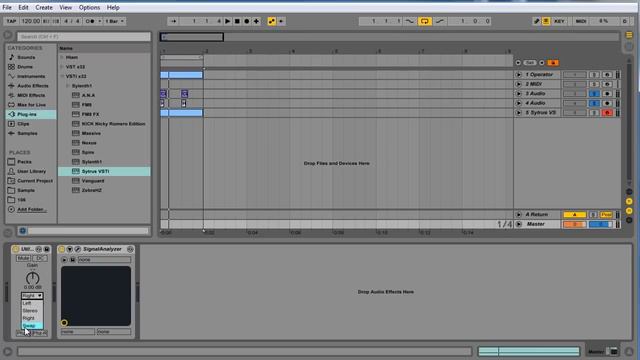Unfold the 5 Sytrus VS track
This screenshot has width=640, height=360.
coord(518,113)
